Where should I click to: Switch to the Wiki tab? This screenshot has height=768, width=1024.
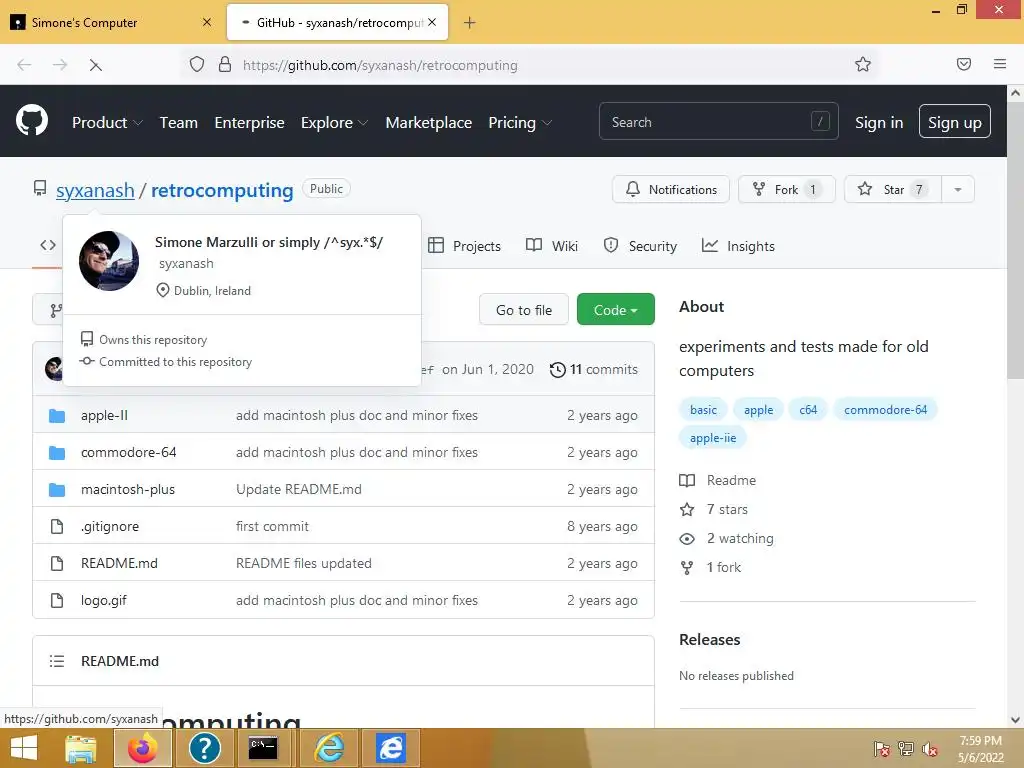[x=552, y=246]
